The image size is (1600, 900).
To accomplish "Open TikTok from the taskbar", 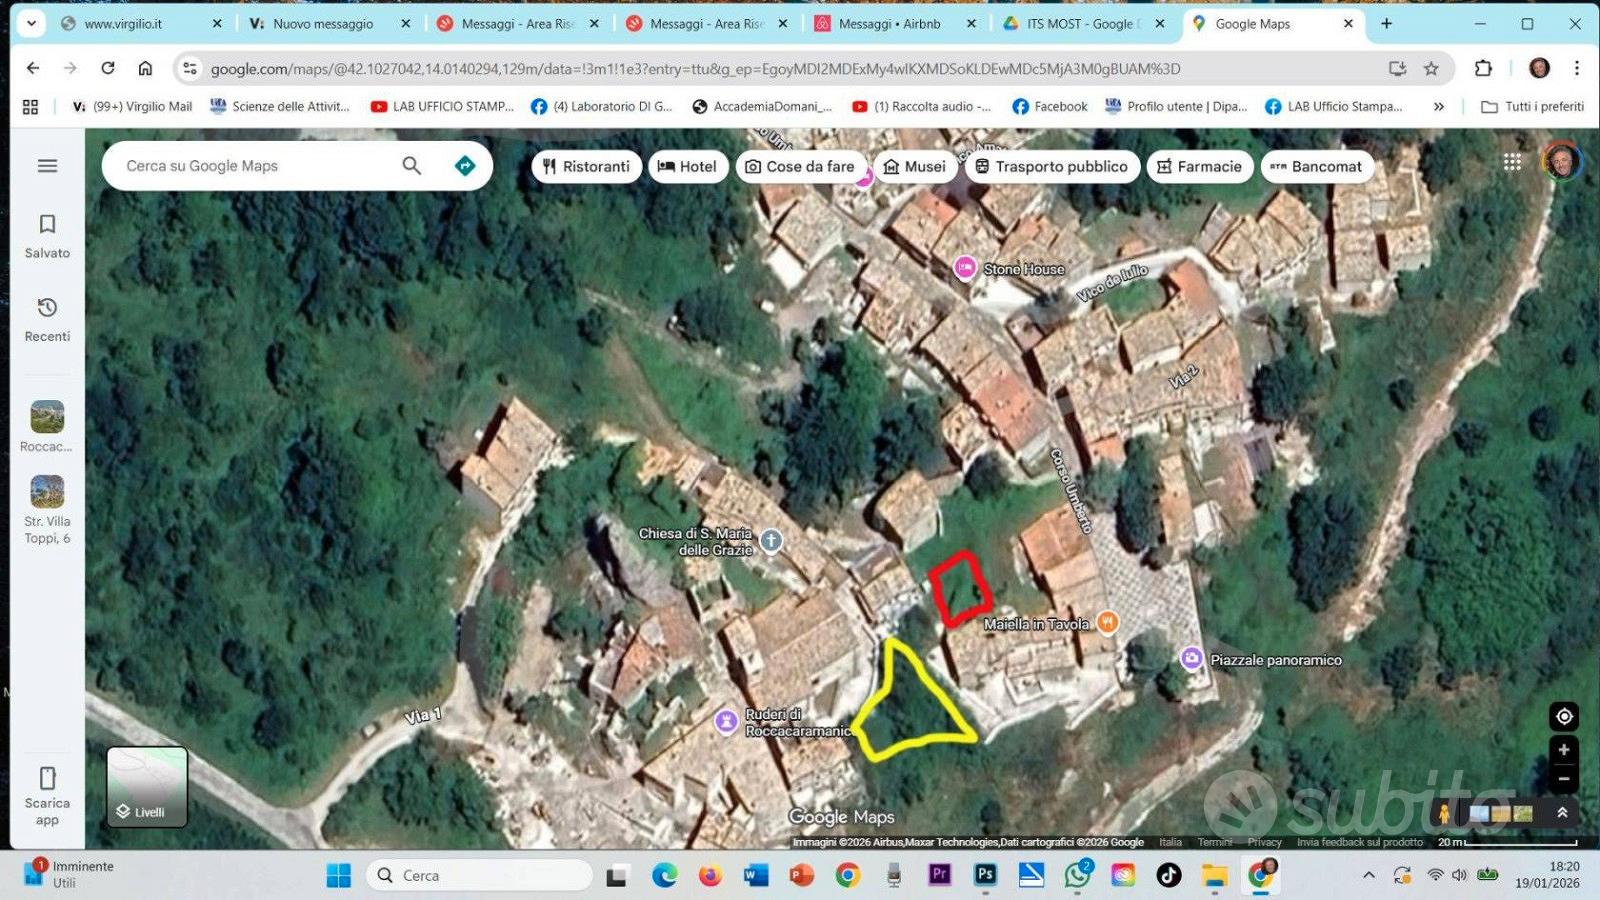I will click(x=1168, y=875).
